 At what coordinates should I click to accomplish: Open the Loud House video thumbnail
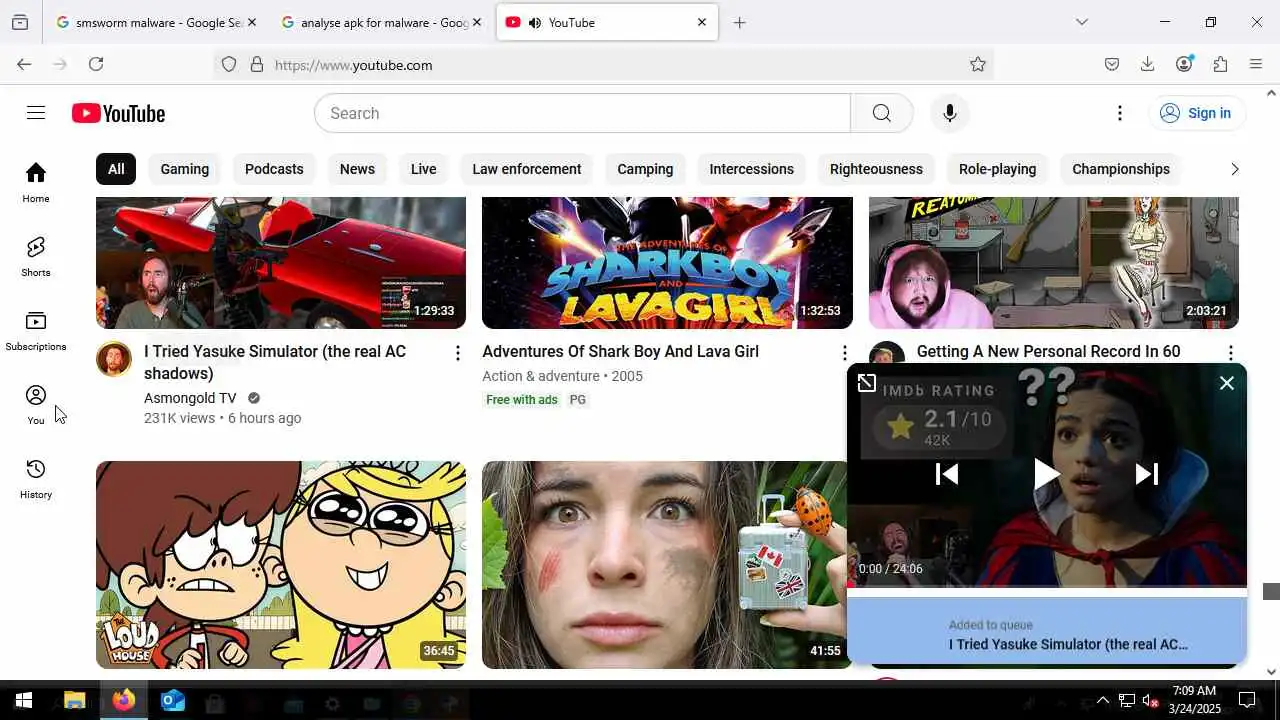281,565
